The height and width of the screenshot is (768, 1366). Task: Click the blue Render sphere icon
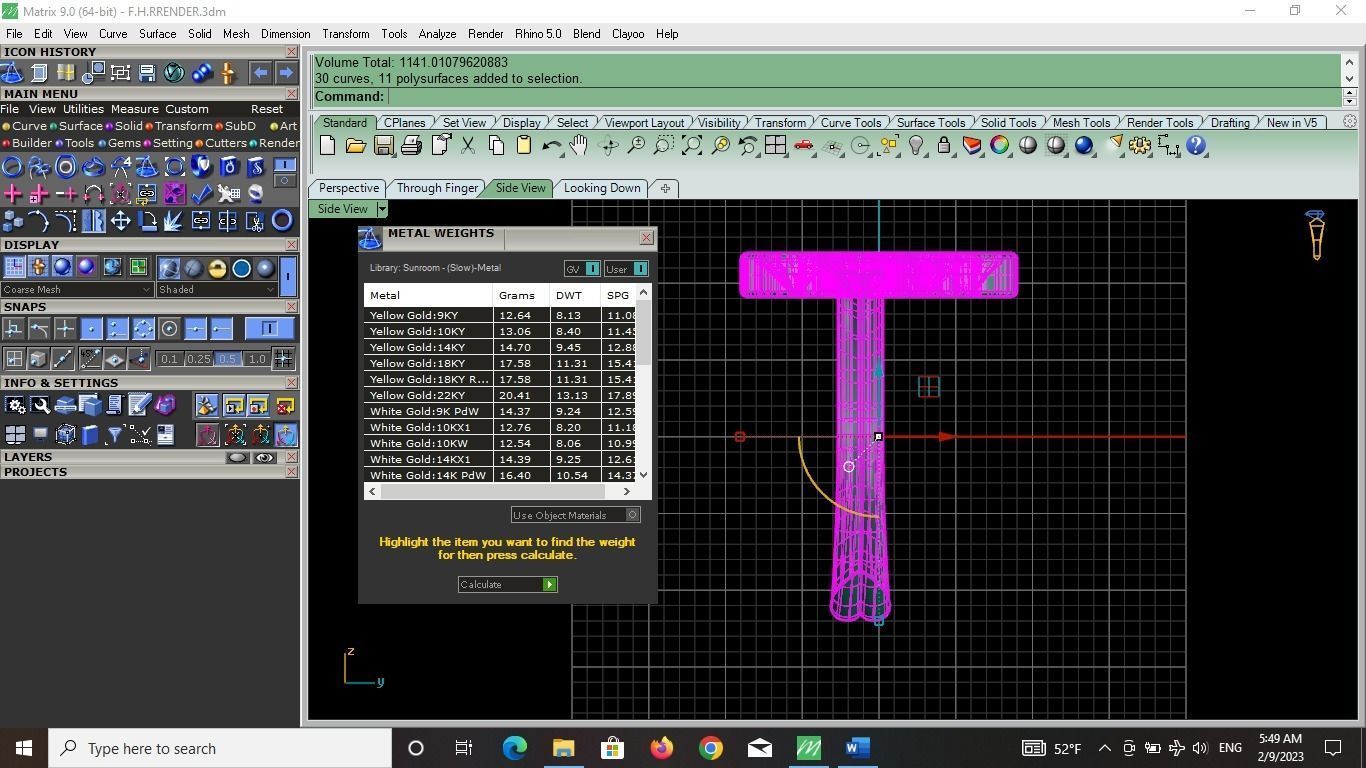tap(1083, 146)
